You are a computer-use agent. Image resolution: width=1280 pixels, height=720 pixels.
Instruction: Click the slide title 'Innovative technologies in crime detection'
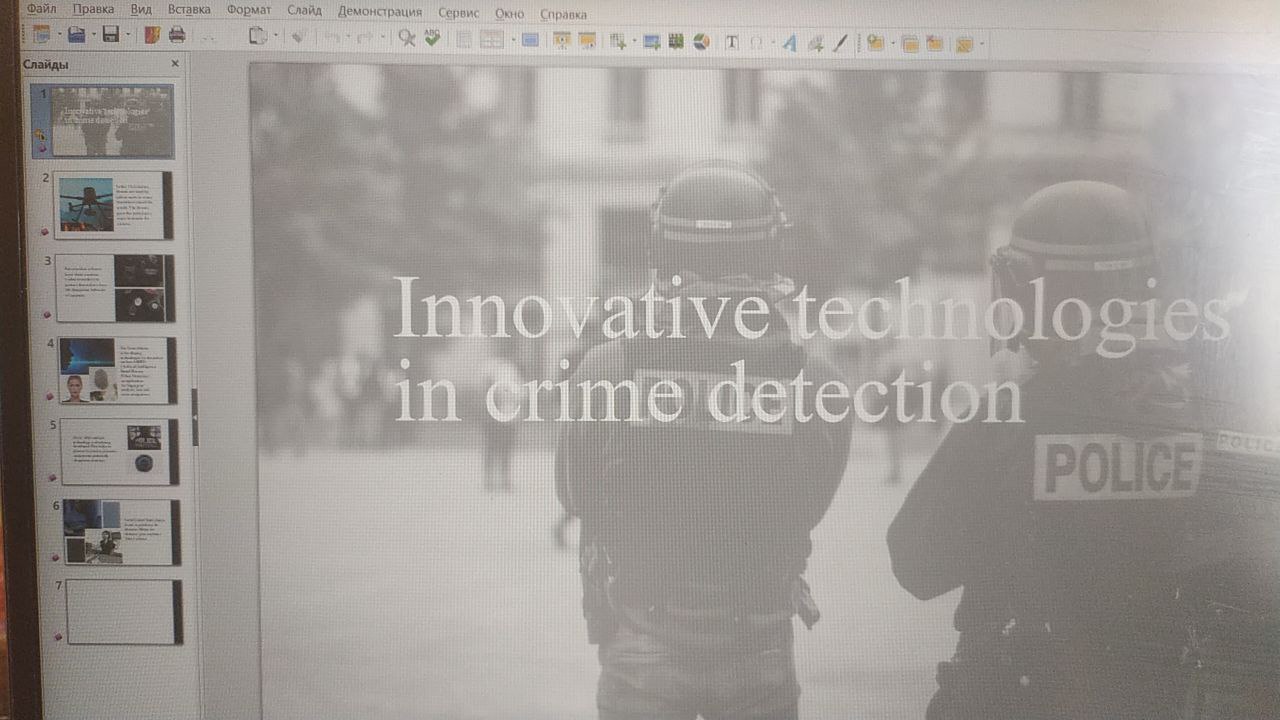(810, 350)
